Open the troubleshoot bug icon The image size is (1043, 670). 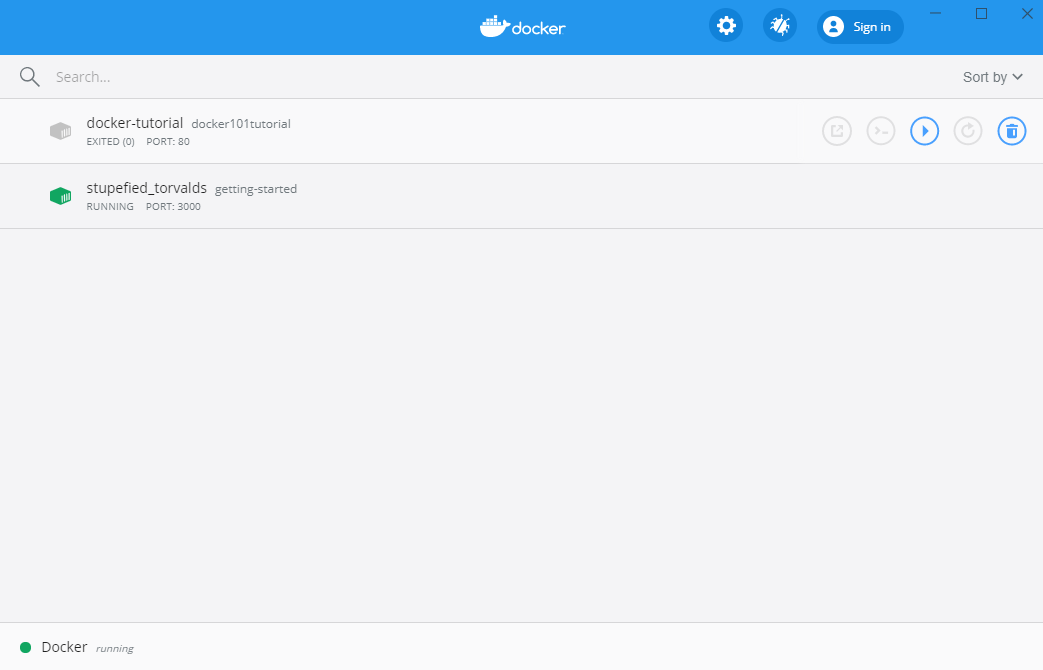tap(780, 26)
